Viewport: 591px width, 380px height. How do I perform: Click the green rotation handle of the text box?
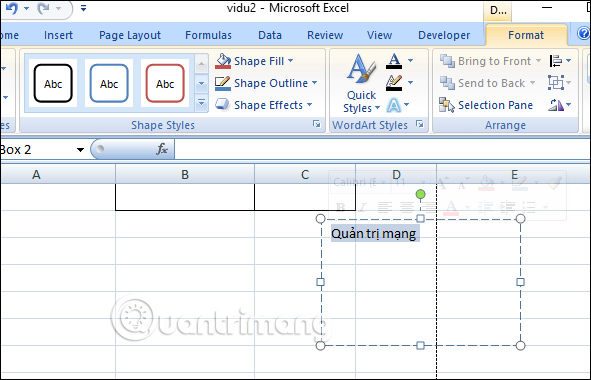[420, 194]
